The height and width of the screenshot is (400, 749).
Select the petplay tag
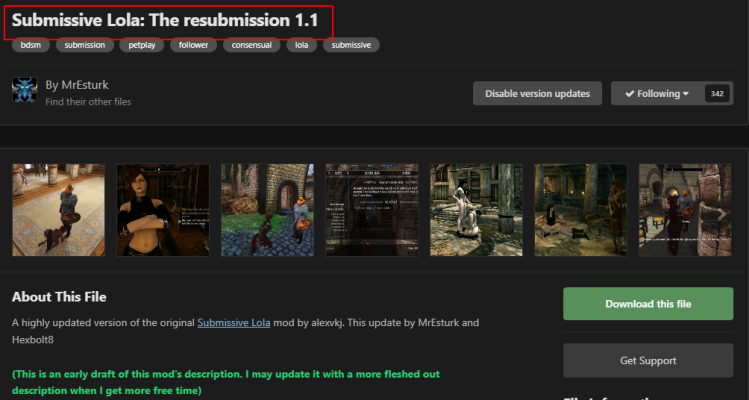142,45
